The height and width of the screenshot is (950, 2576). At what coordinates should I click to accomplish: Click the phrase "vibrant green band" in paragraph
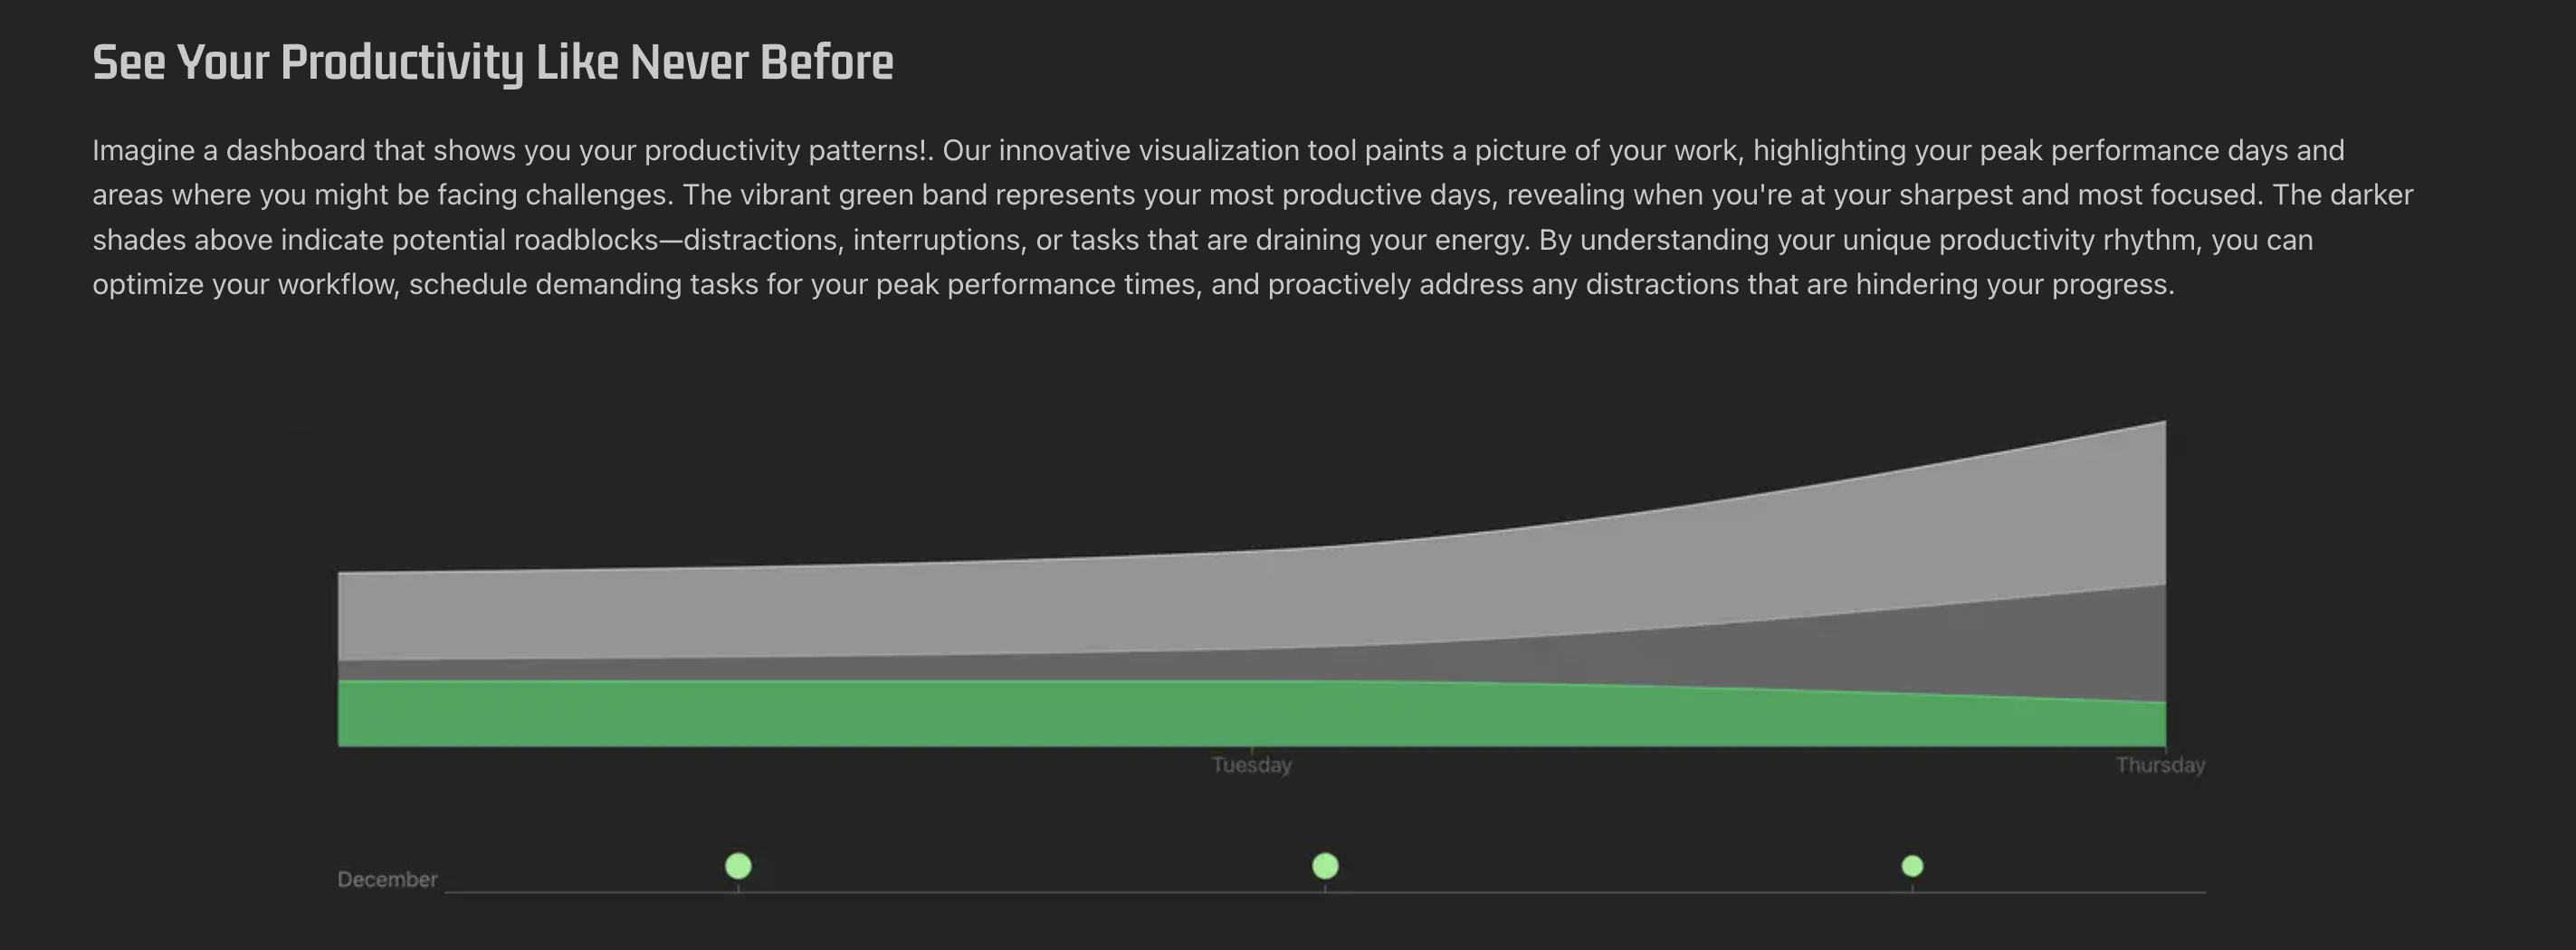(x=862, y=195)
